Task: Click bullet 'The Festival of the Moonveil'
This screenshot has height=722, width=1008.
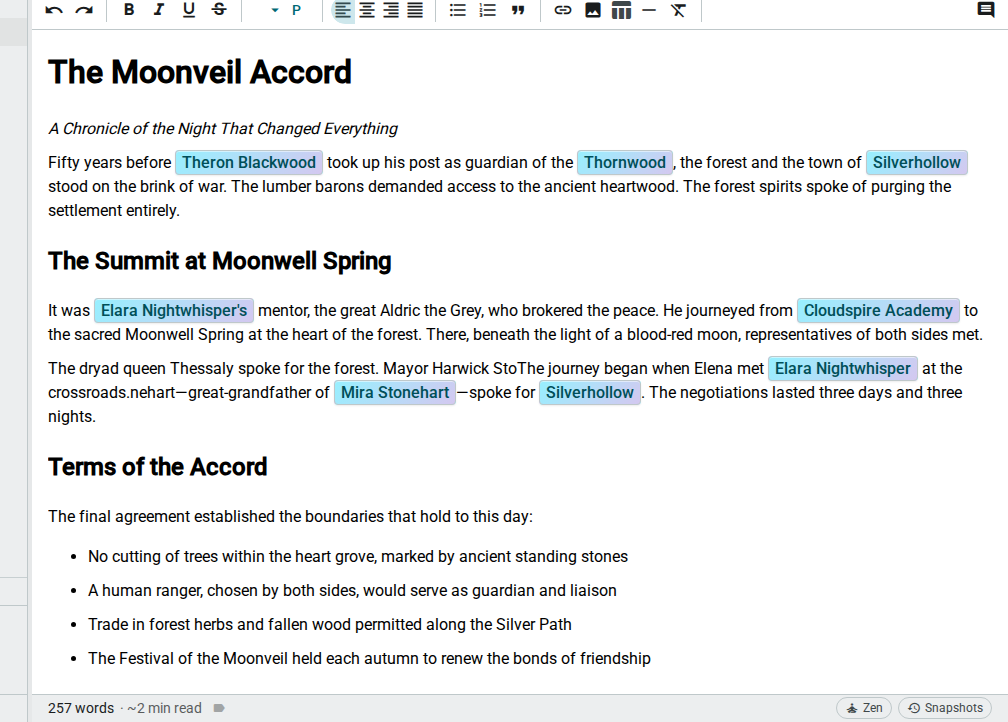Action: (x=370, y=659)
